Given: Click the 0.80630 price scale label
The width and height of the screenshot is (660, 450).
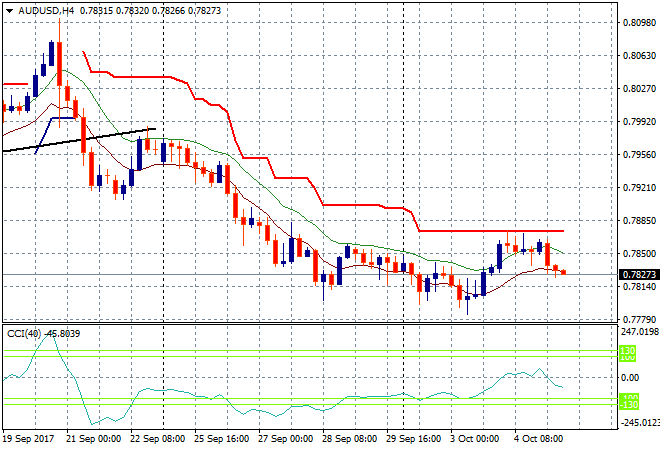Looking at the screenshot, I should 639,56.
